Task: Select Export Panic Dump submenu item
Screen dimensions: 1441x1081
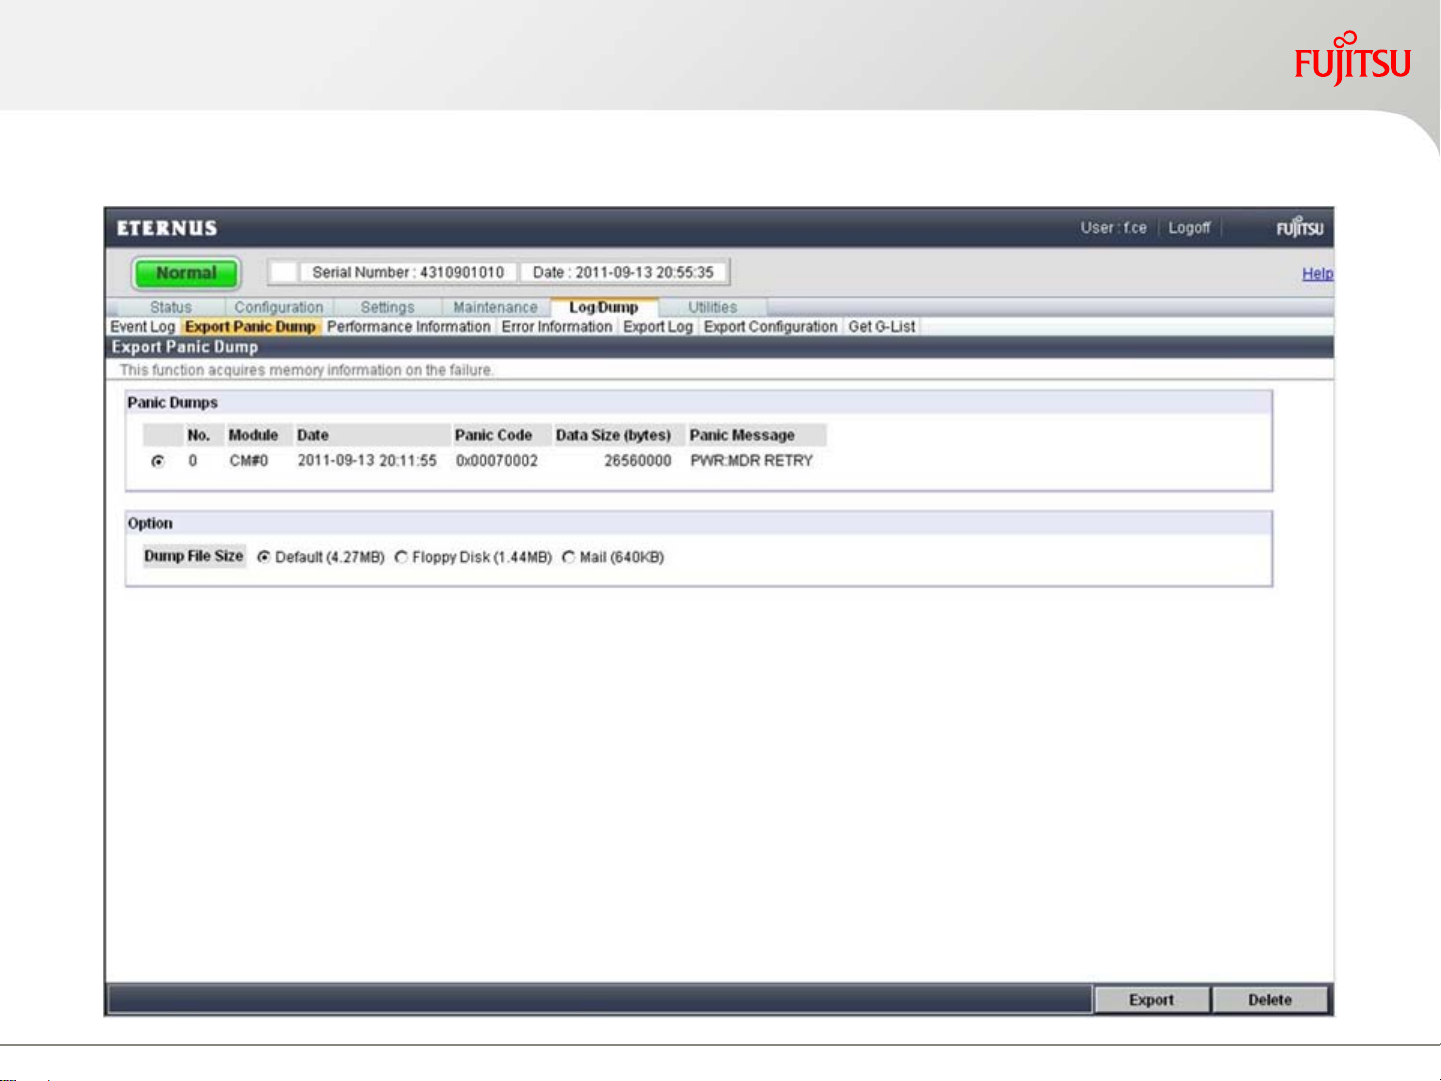Action: pos(250,327)
